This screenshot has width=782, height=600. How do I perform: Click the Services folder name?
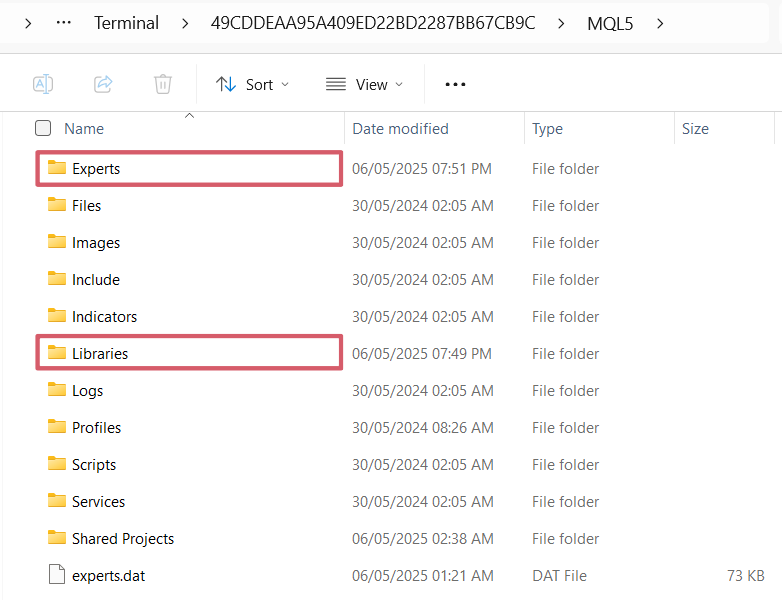(x=98, y=502)
